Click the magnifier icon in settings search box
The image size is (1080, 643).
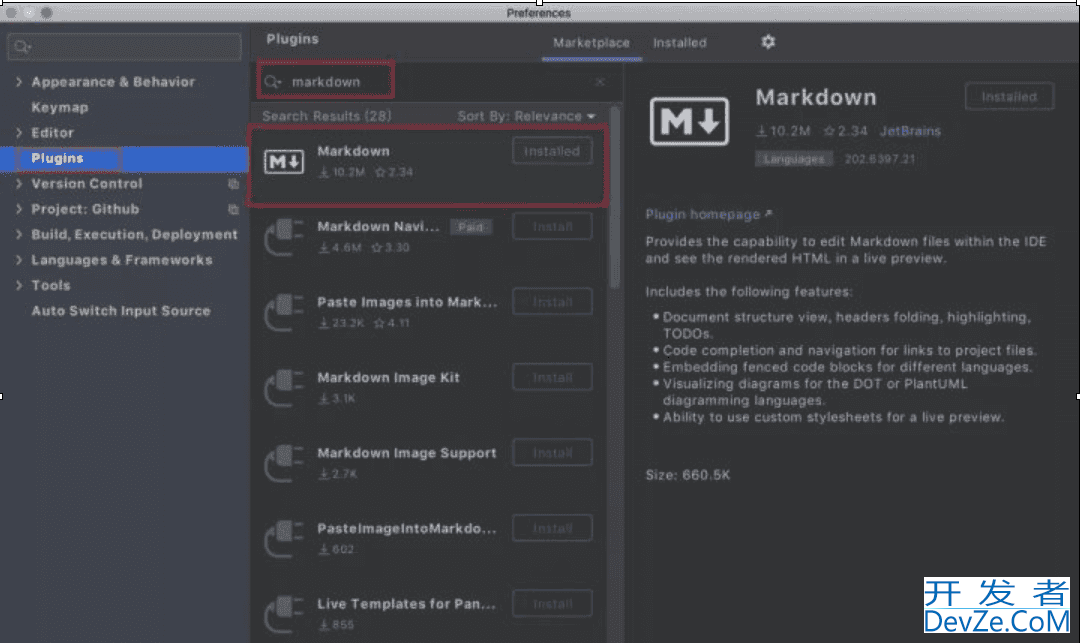point(22,47)
